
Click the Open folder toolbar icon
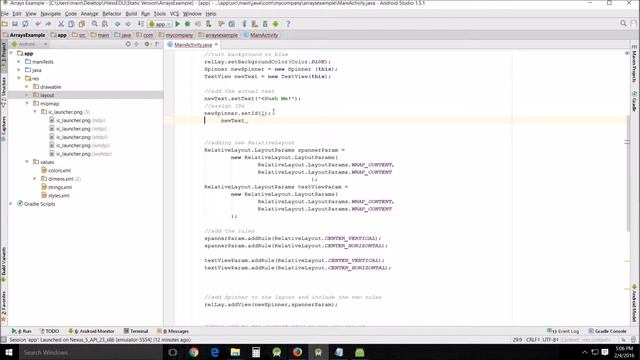(5, 24)
